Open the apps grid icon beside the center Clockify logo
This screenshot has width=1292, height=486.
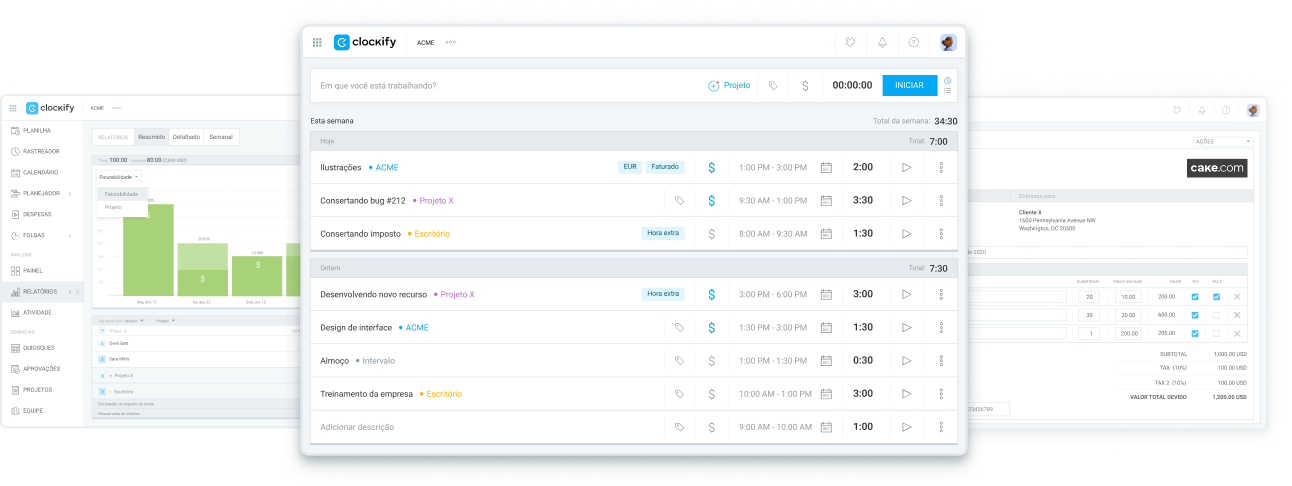(317, 42)
